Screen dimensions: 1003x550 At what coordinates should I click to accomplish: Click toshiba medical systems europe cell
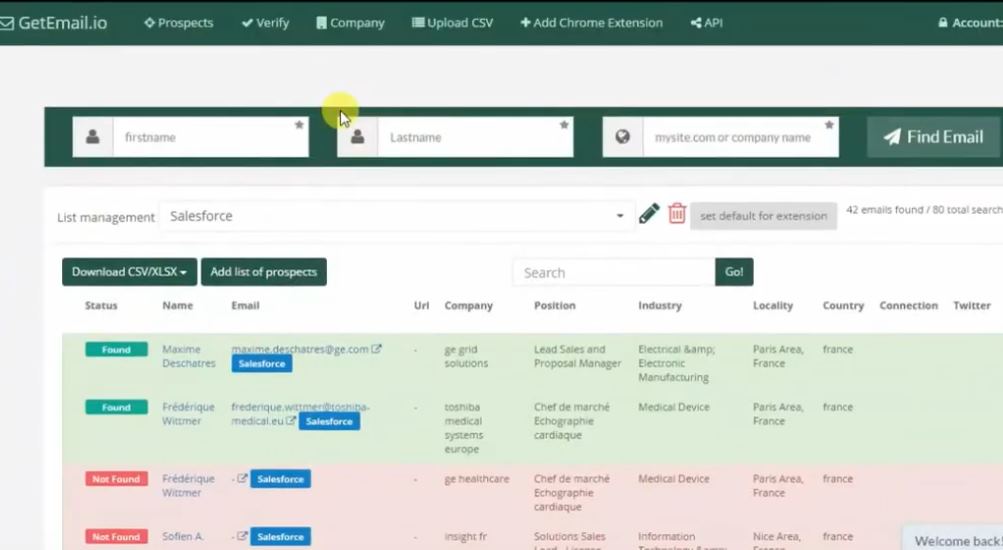click(x=464, y=428)
